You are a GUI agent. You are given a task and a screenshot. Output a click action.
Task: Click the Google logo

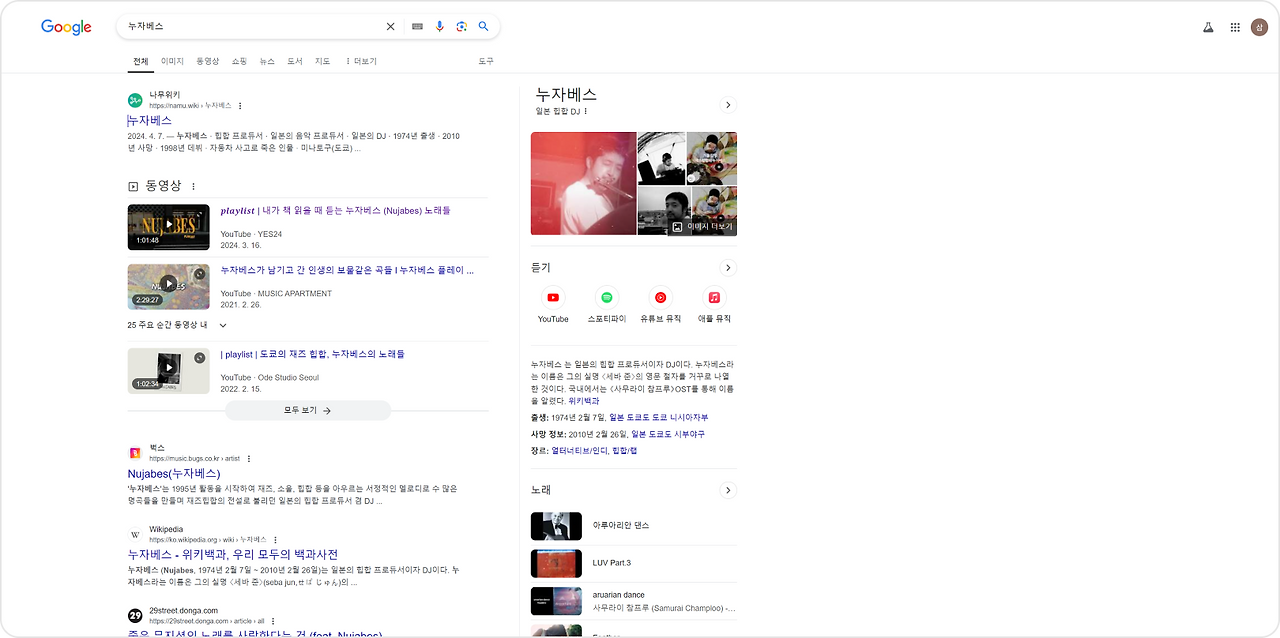[x=66, y=27]
